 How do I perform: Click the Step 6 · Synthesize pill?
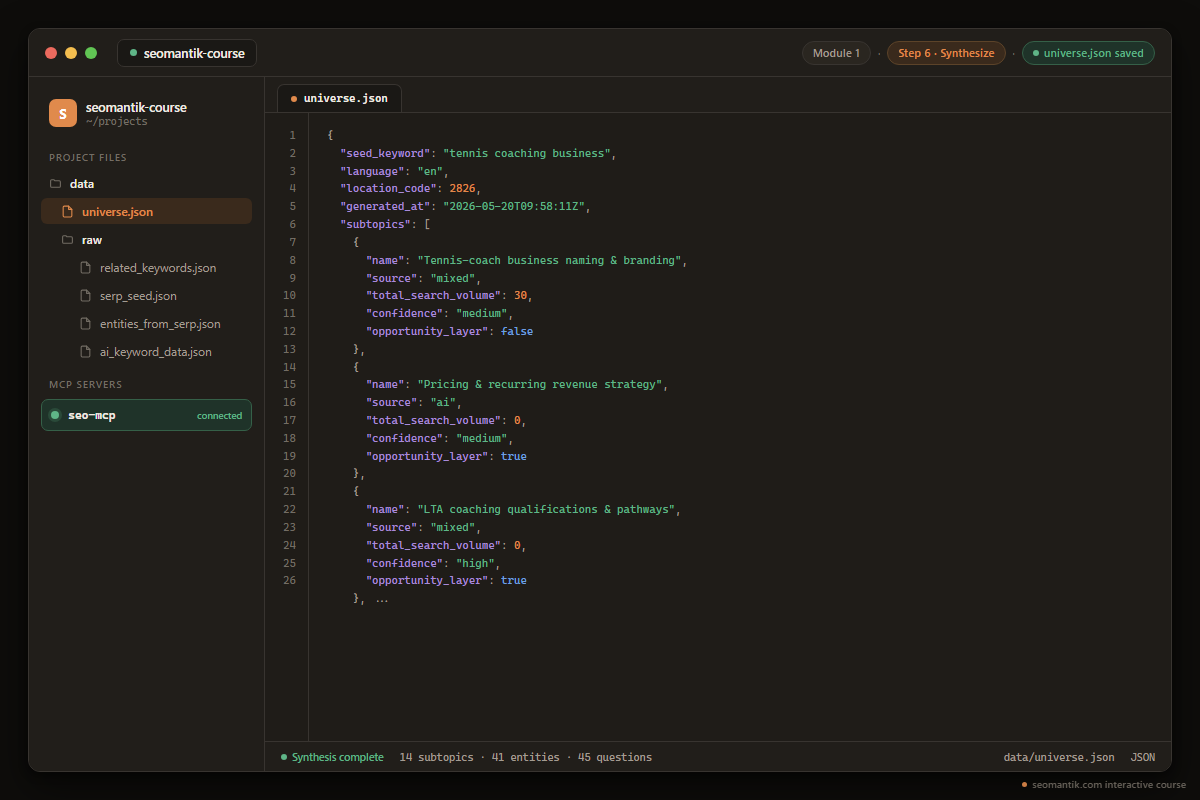click(946, 53)
